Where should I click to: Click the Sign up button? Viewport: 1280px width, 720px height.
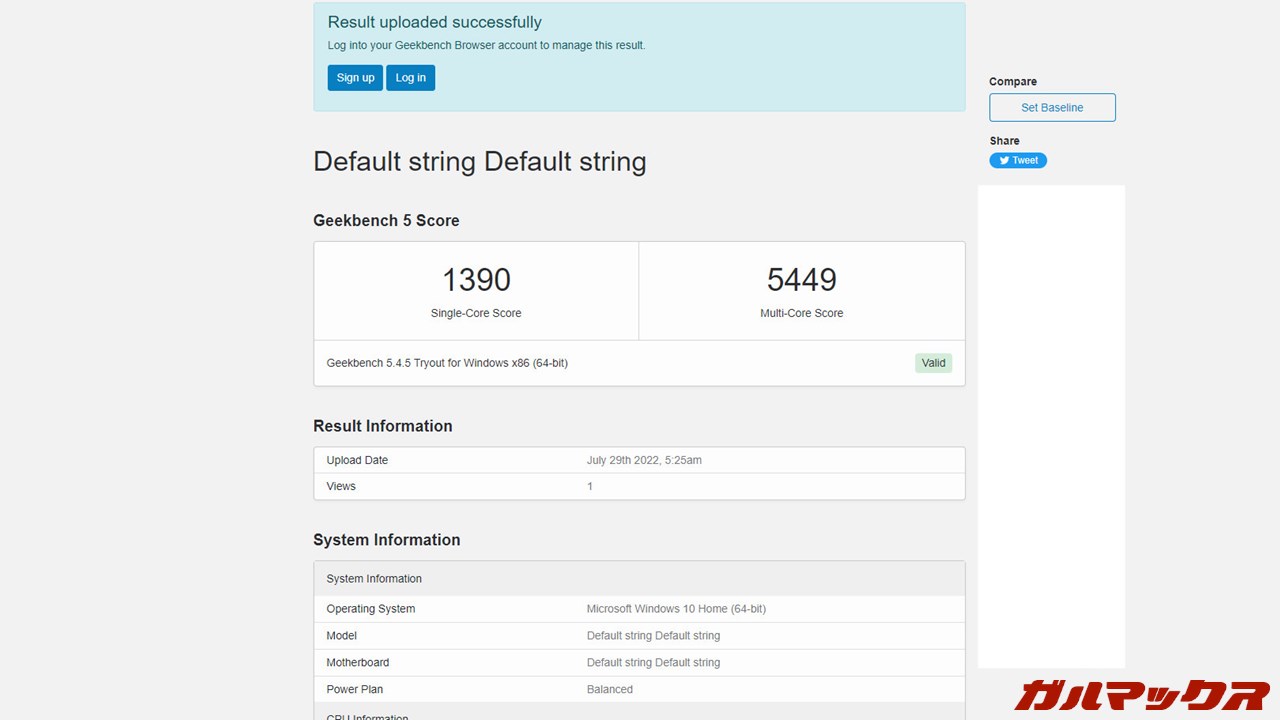tap(355, 78)
